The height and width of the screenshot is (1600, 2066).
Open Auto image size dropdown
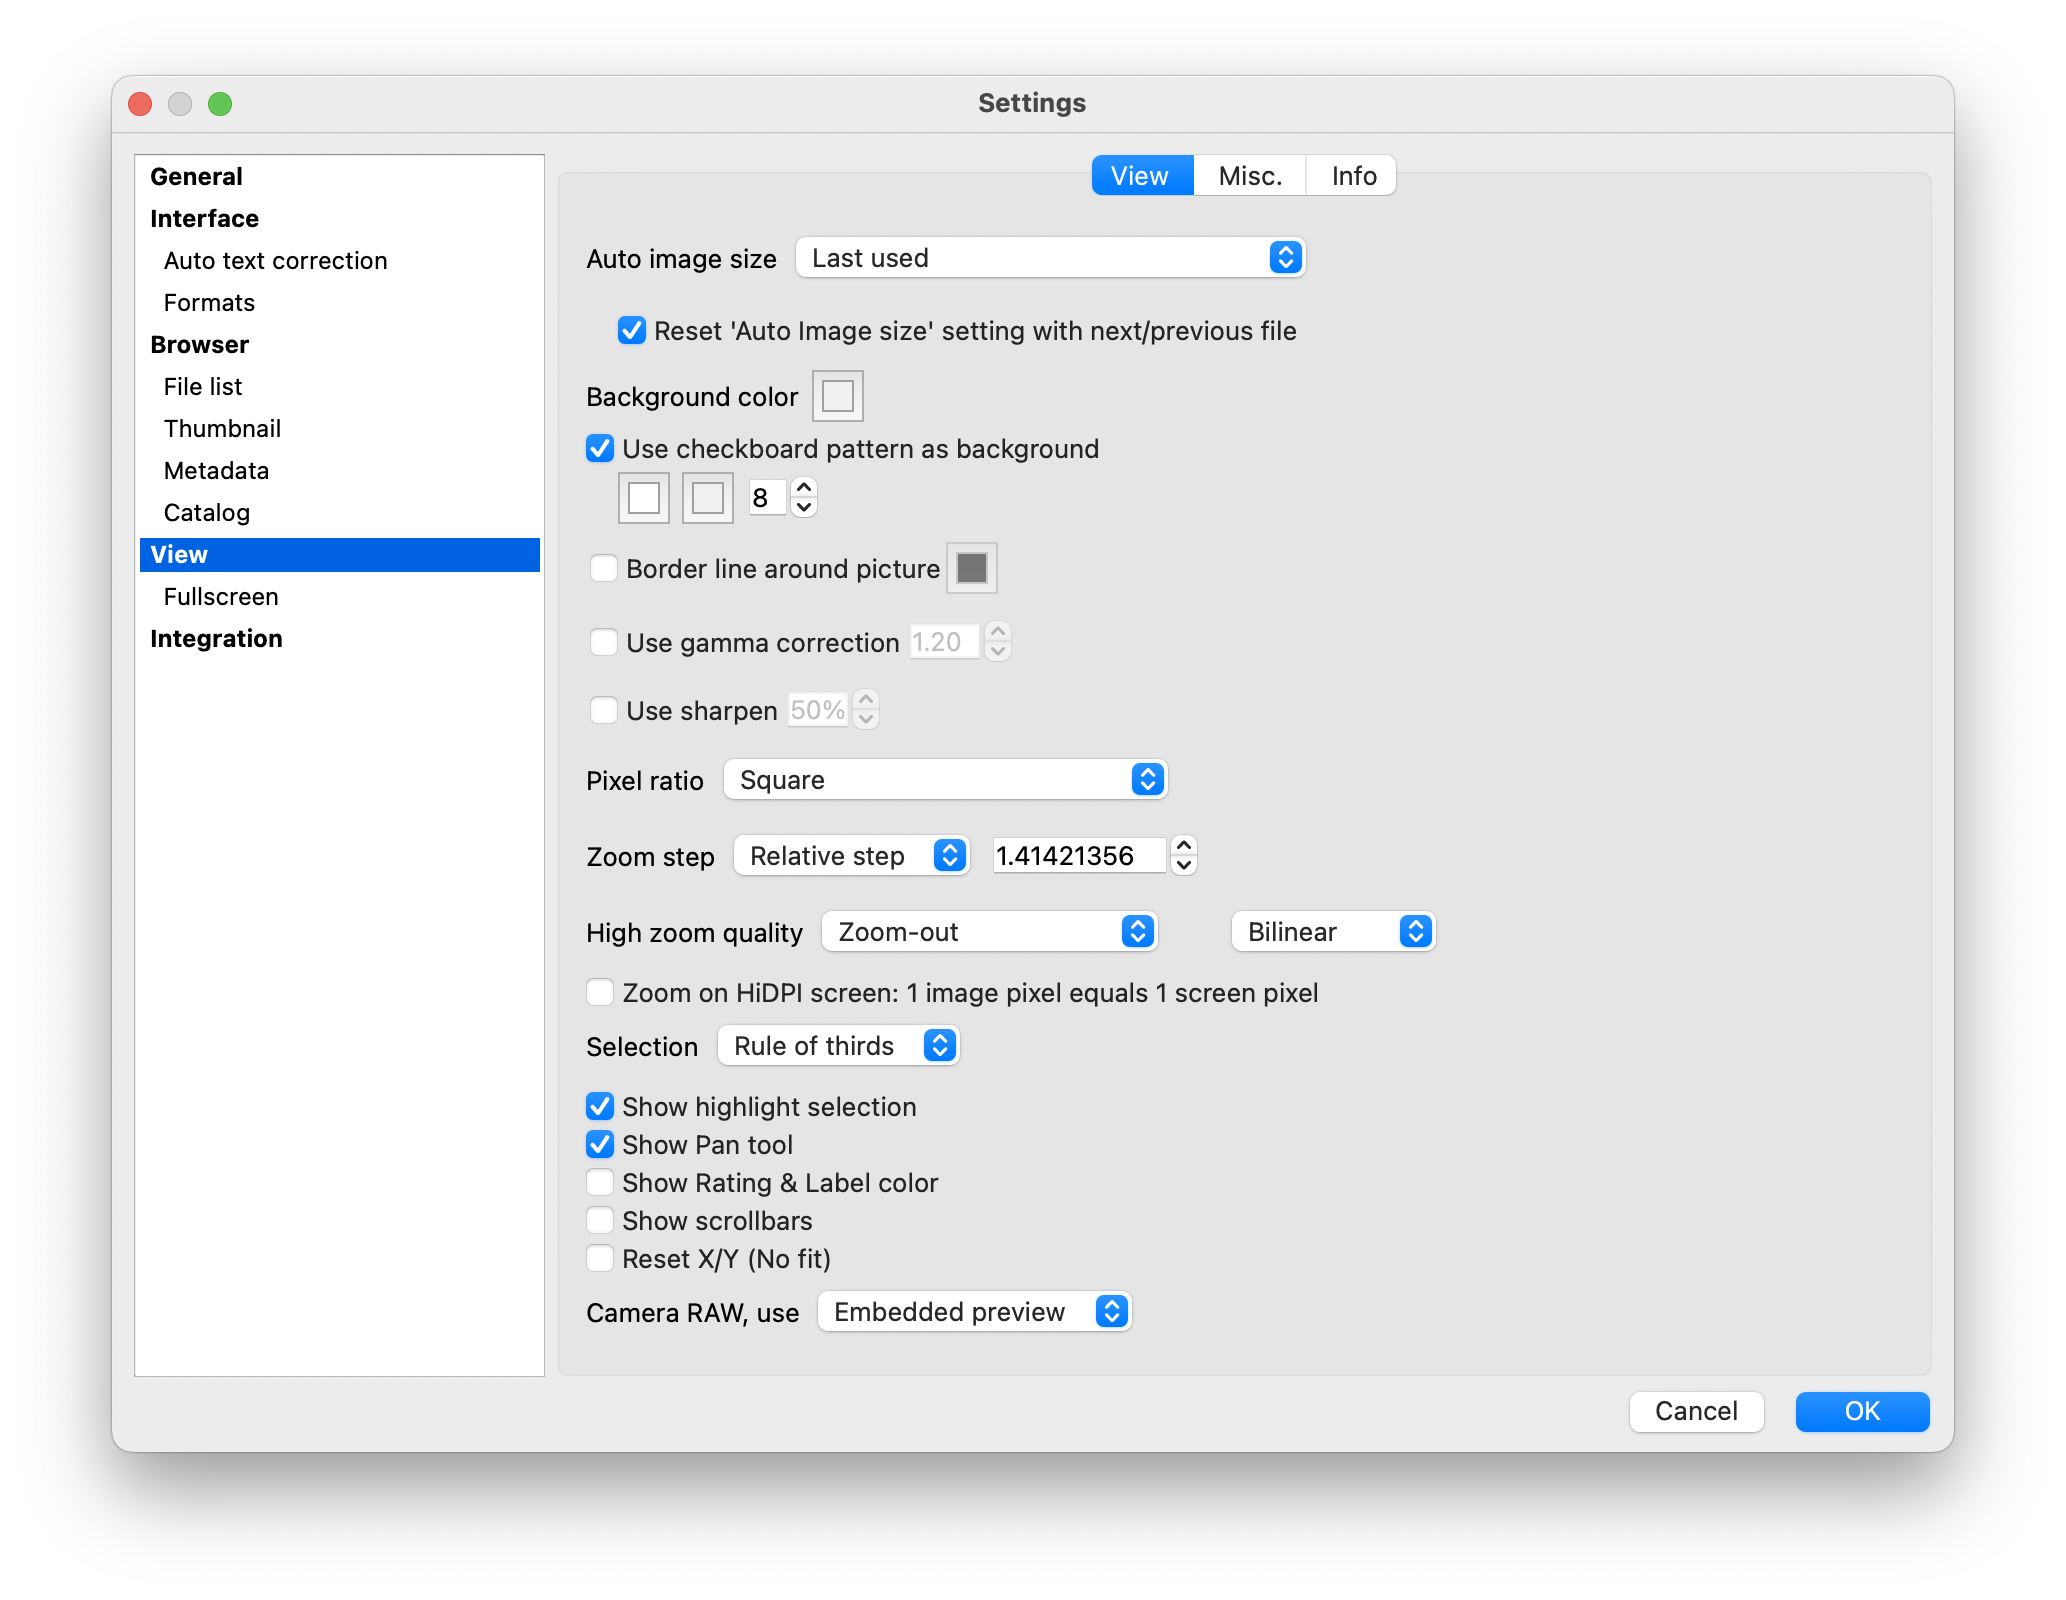coord(1050,258)
